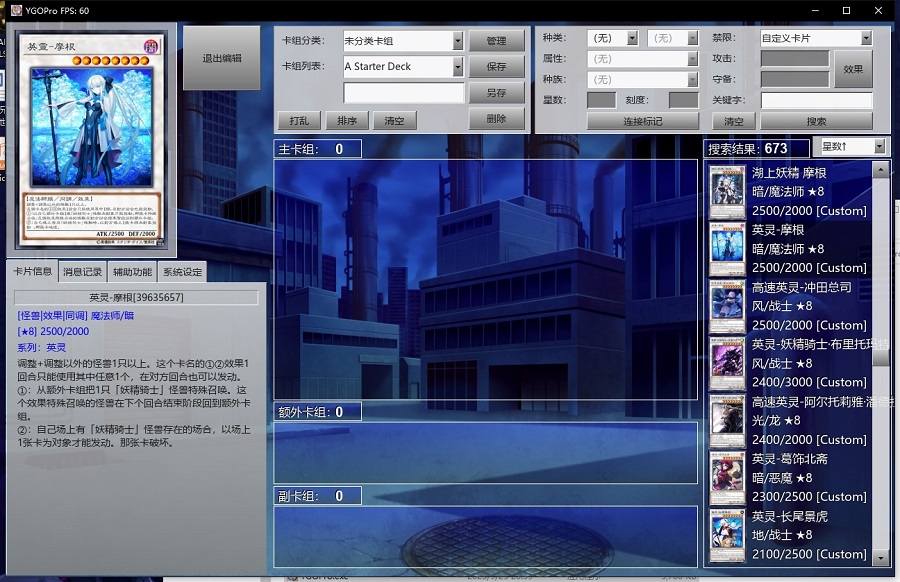Click the 搜索 button to search cards
This screenshot has width=900, height=582.
click(816, 121)
